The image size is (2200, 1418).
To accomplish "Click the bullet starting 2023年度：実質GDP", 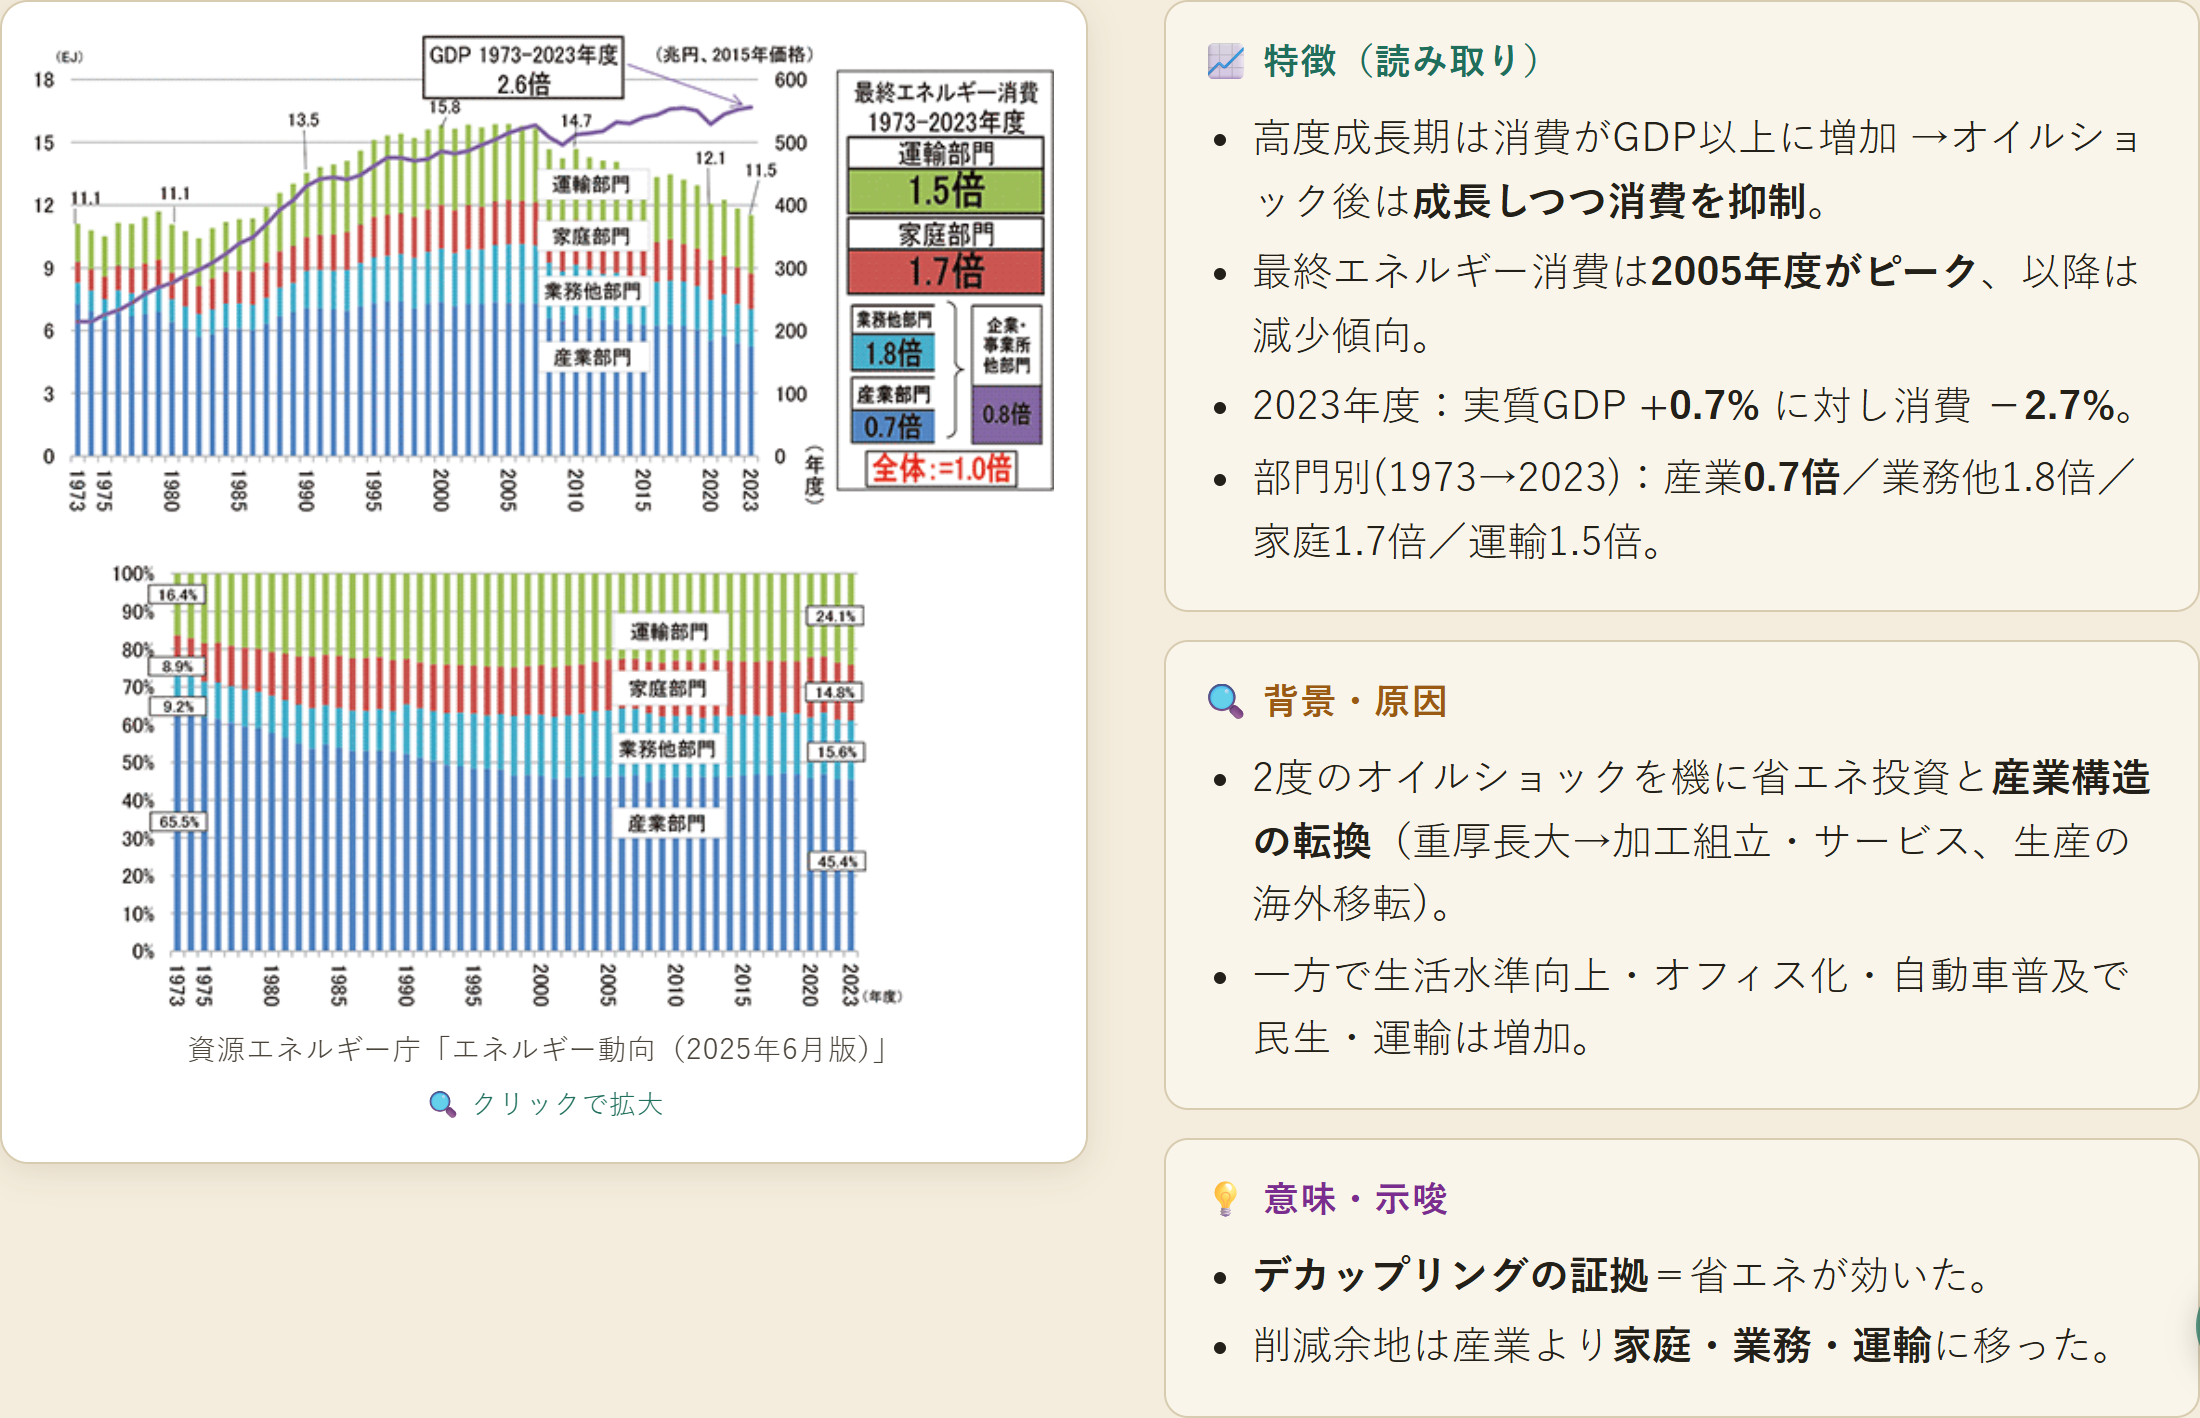I will point(1695,406).
